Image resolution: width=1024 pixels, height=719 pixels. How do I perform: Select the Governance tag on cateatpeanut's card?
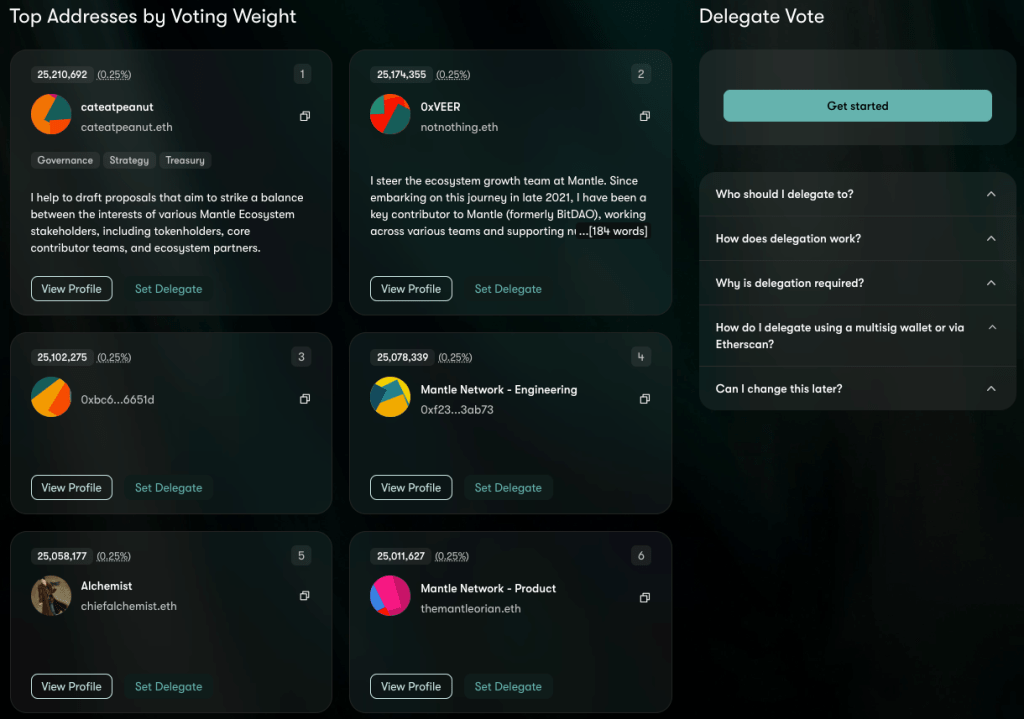coord(64,160)
